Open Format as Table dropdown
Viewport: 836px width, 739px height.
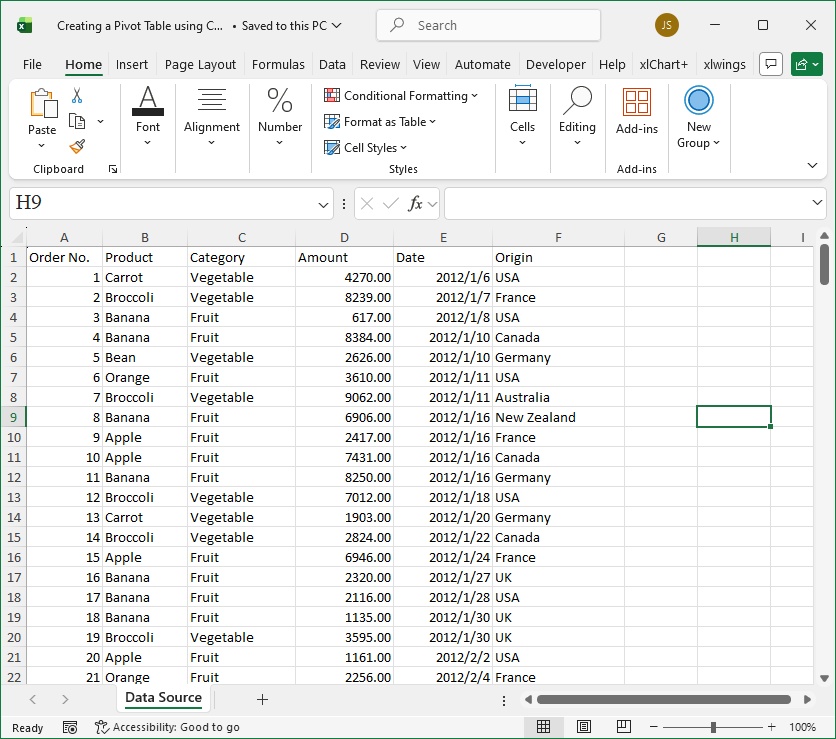(380, 122)
